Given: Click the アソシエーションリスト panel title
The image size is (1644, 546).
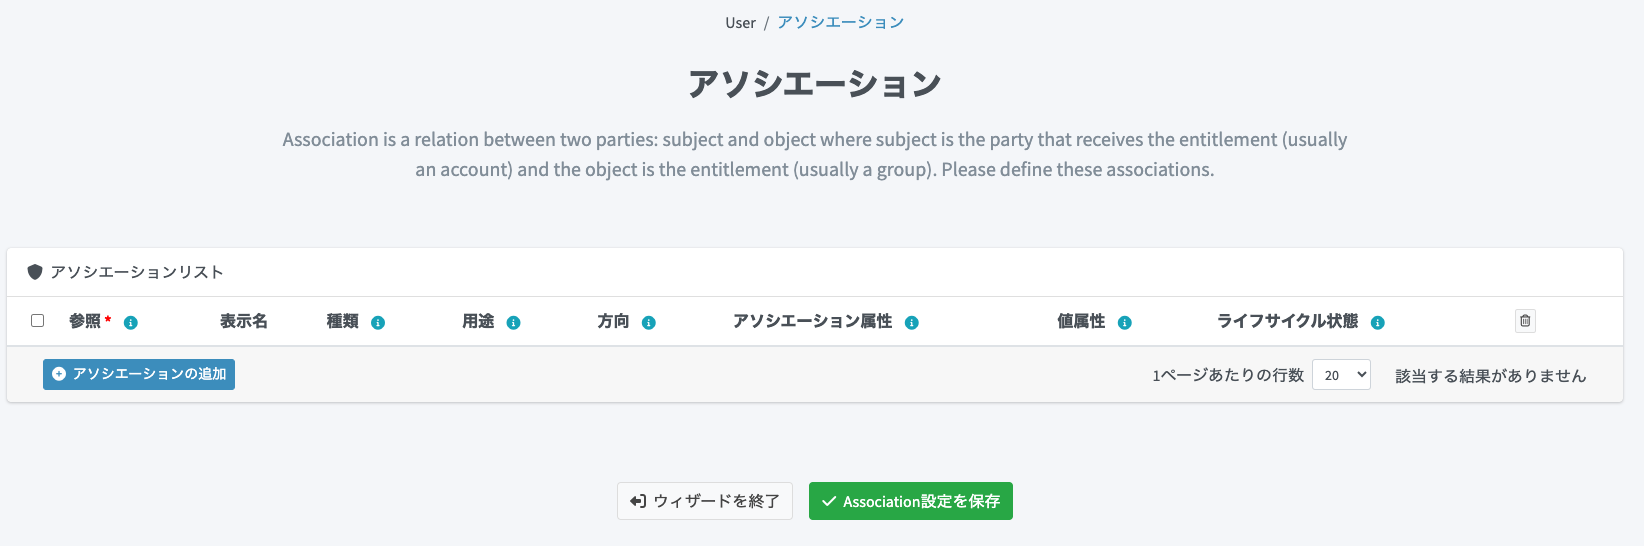Looking at the screenshot, I should 137,272.
